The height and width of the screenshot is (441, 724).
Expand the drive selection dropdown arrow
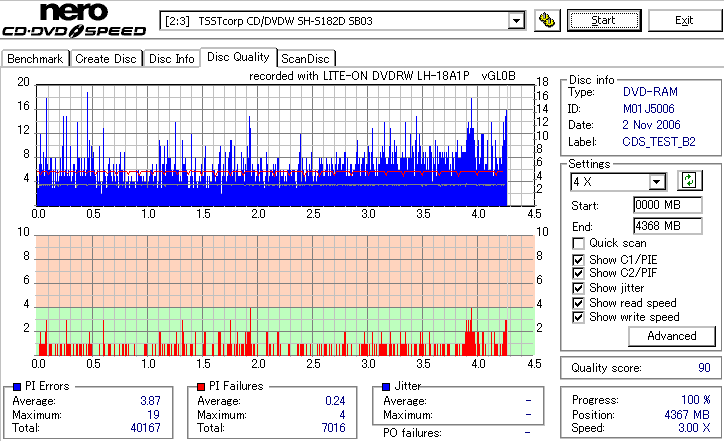[516, 21]
